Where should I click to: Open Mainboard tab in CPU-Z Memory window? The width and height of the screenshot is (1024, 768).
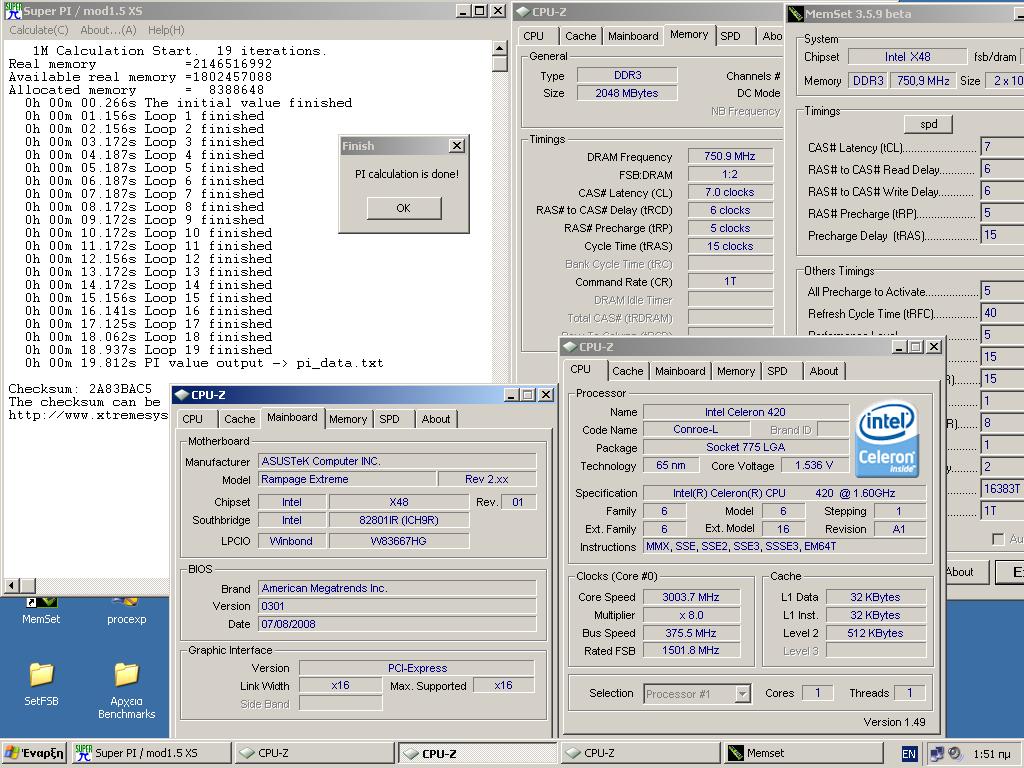[x=633, y=36]
